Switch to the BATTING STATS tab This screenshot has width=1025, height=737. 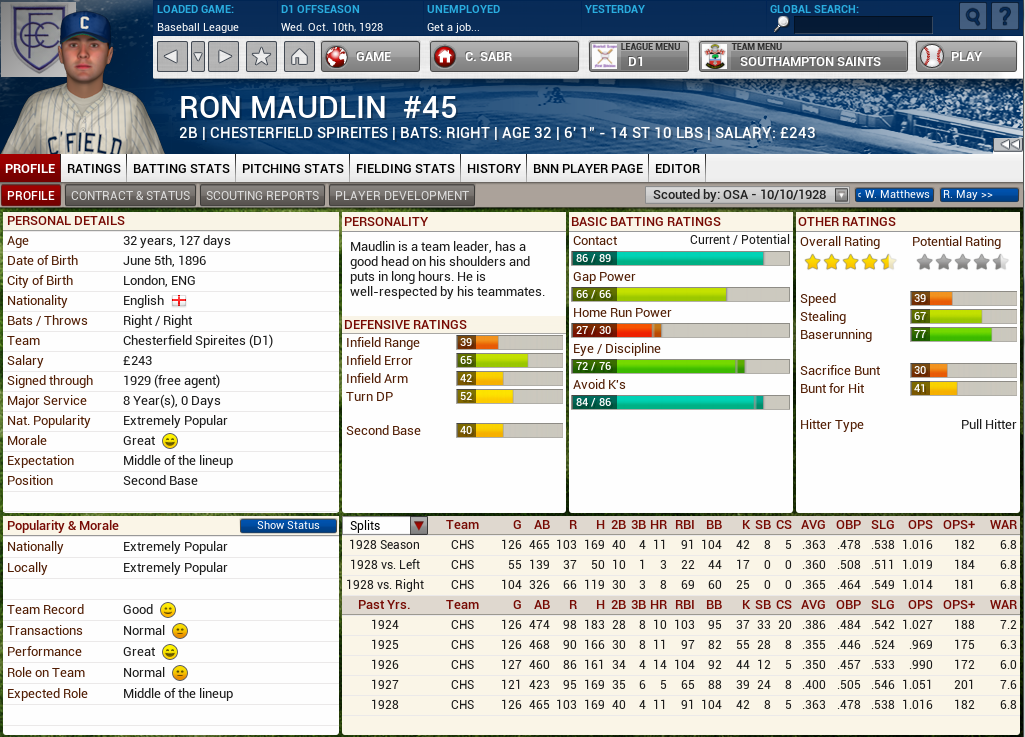[181, 168]
